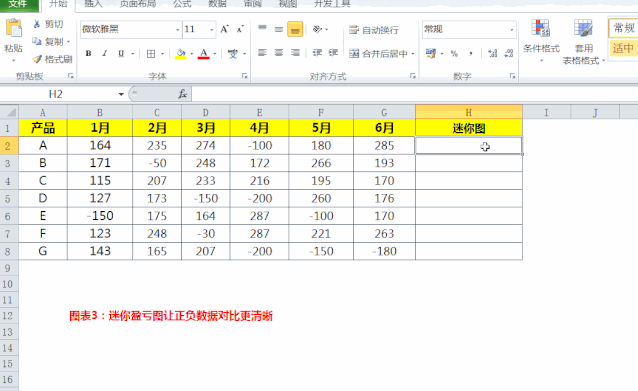Toggle bottom align (highlighted)
This screenshot has height=391, width=638.
[x=295, y=29]
